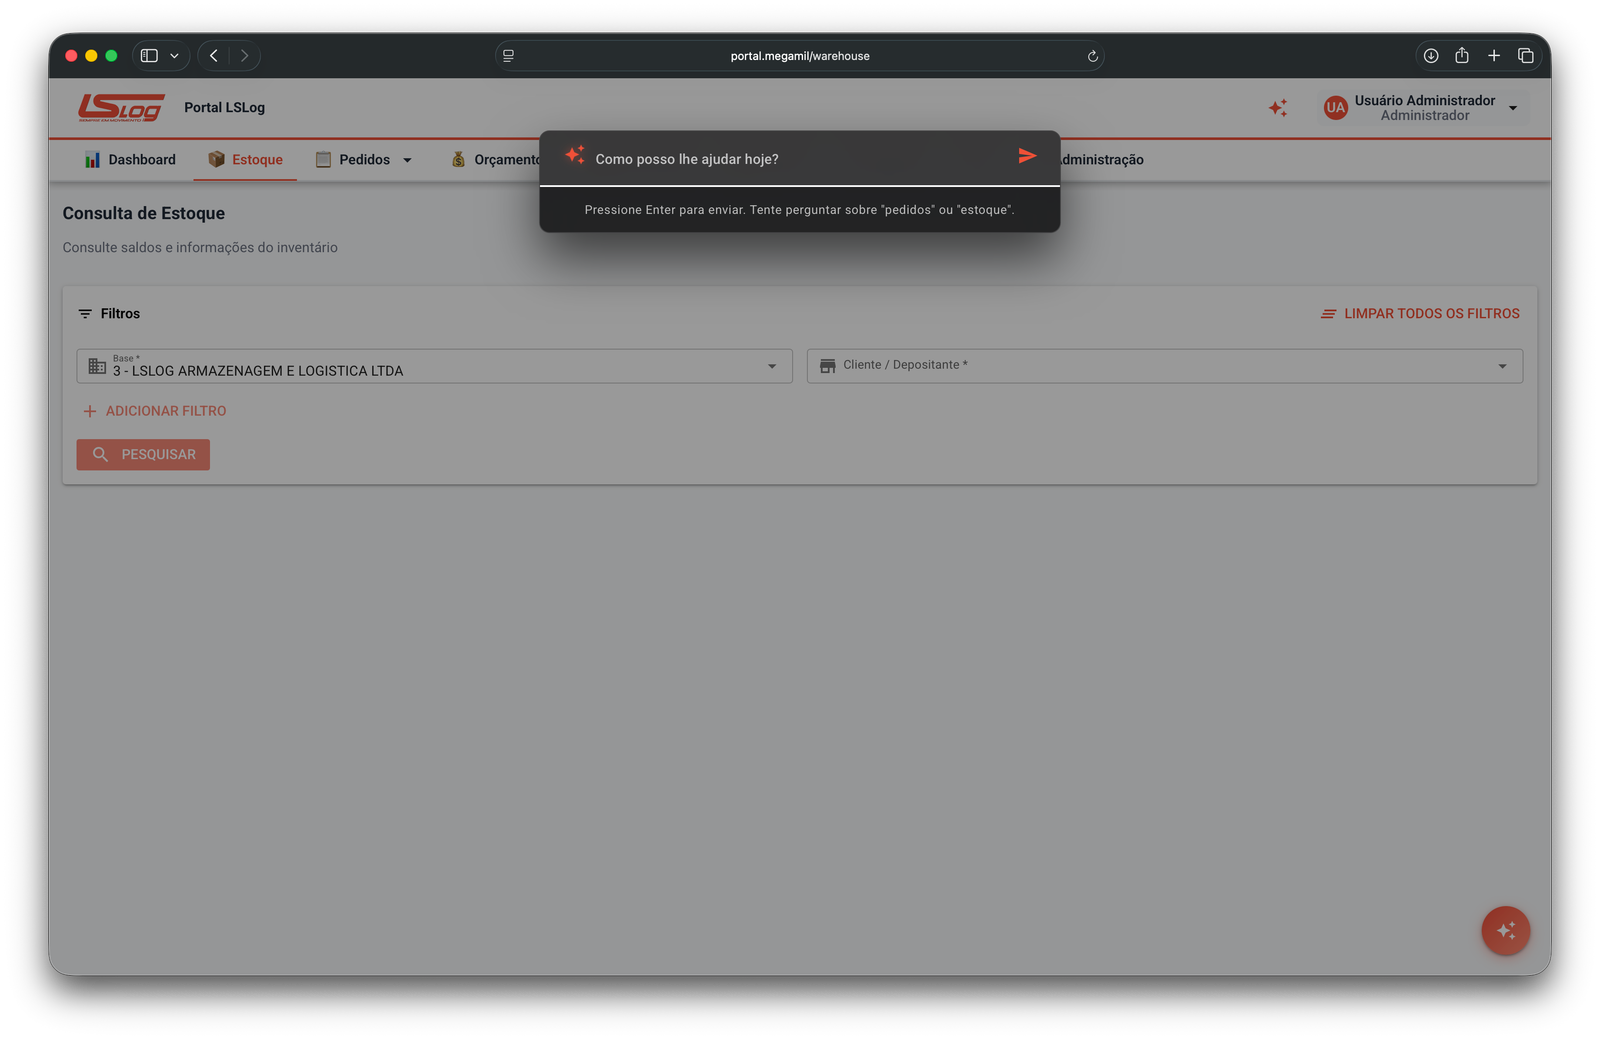The width and height of the screenshot is (1600, 1040).
Task: Click the building icon in the Base field
Action: pyautogui.click(x=95, y=366)
